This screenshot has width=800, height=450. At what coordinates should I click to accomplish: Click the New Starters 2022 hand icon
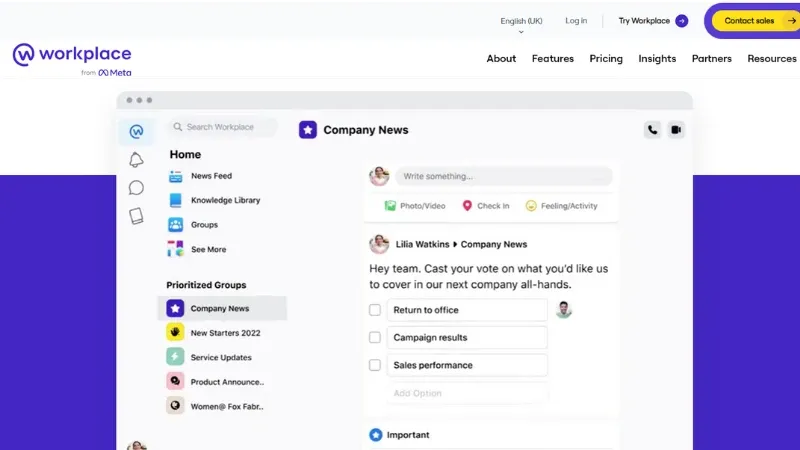[x=175, y=333]
